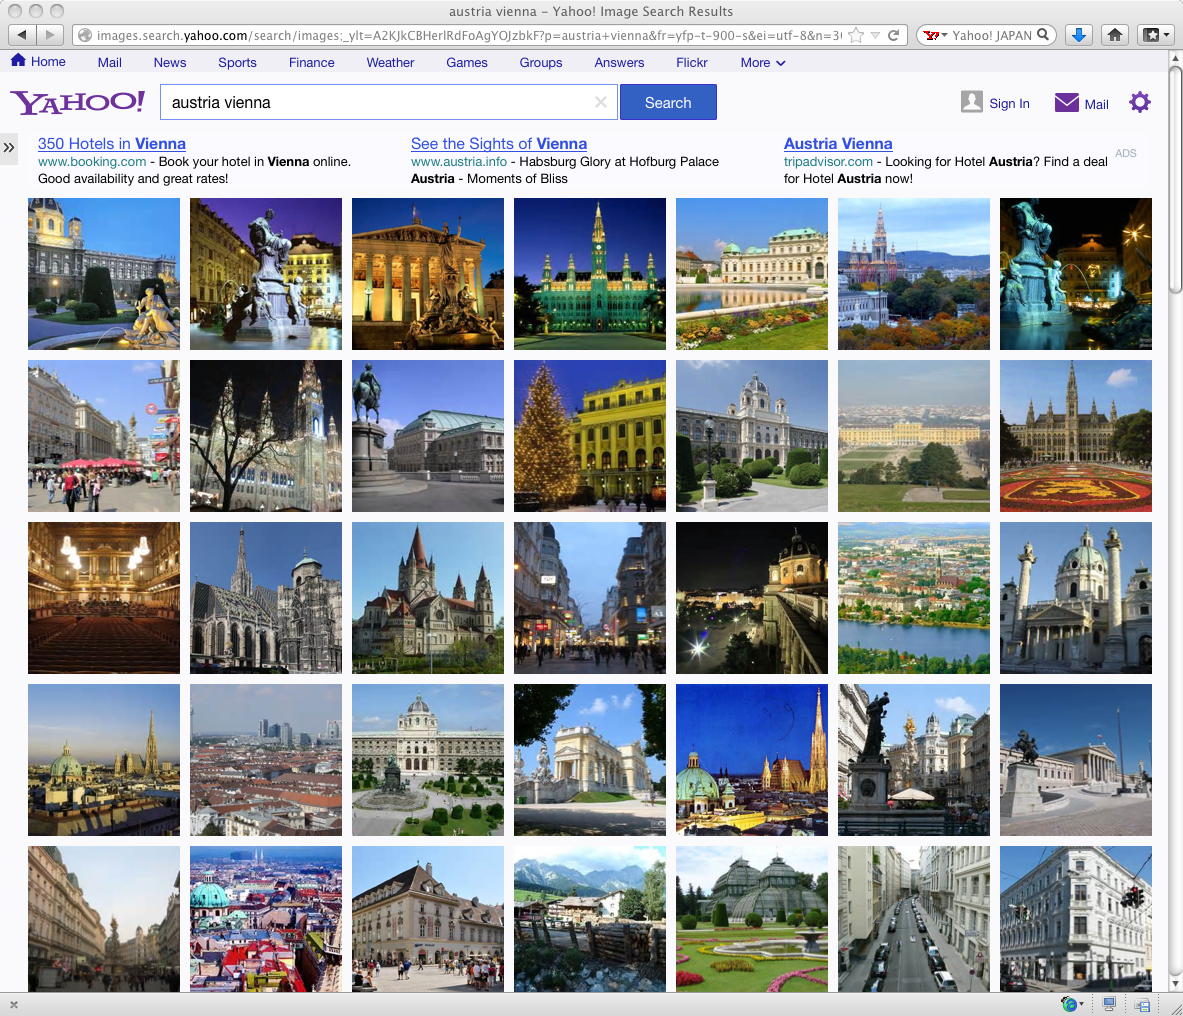Click the ADS label text

(x=1126, y=153)
